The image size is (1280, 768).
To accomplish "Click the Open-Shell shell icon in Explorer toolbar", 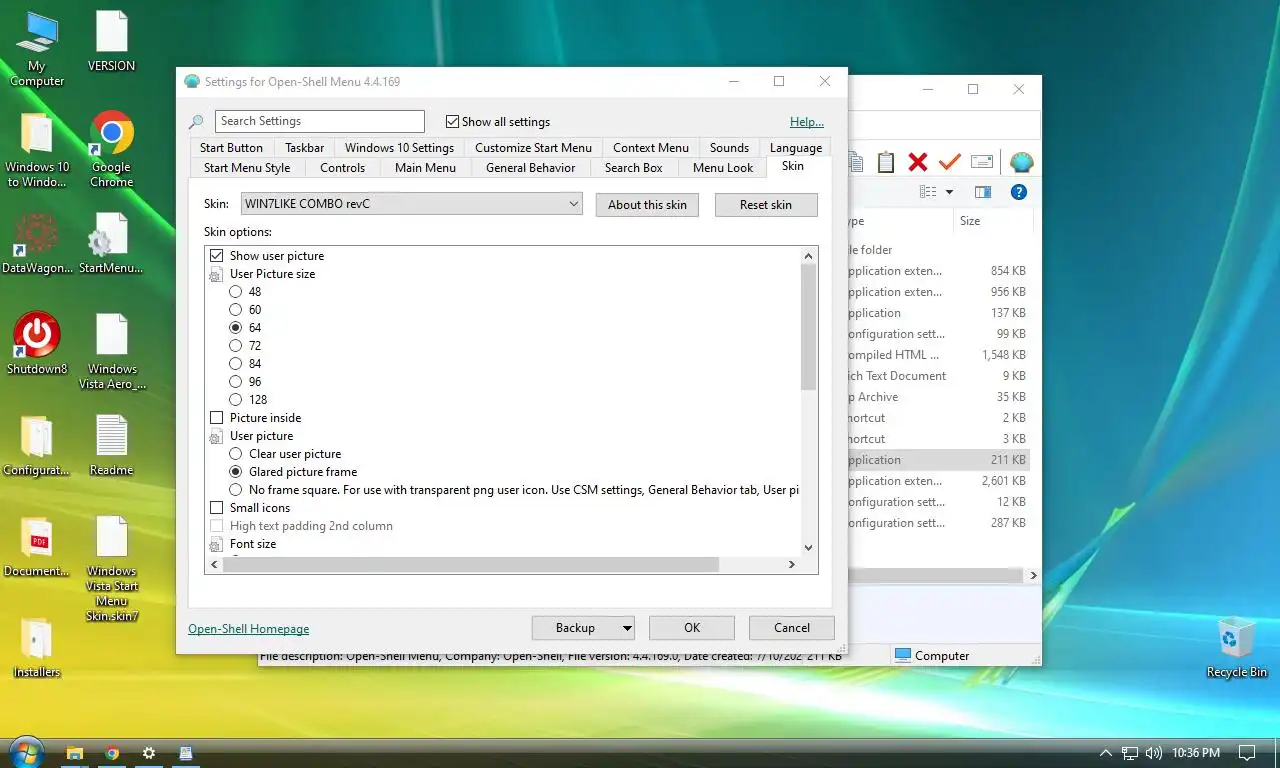I will point(1020,162).
